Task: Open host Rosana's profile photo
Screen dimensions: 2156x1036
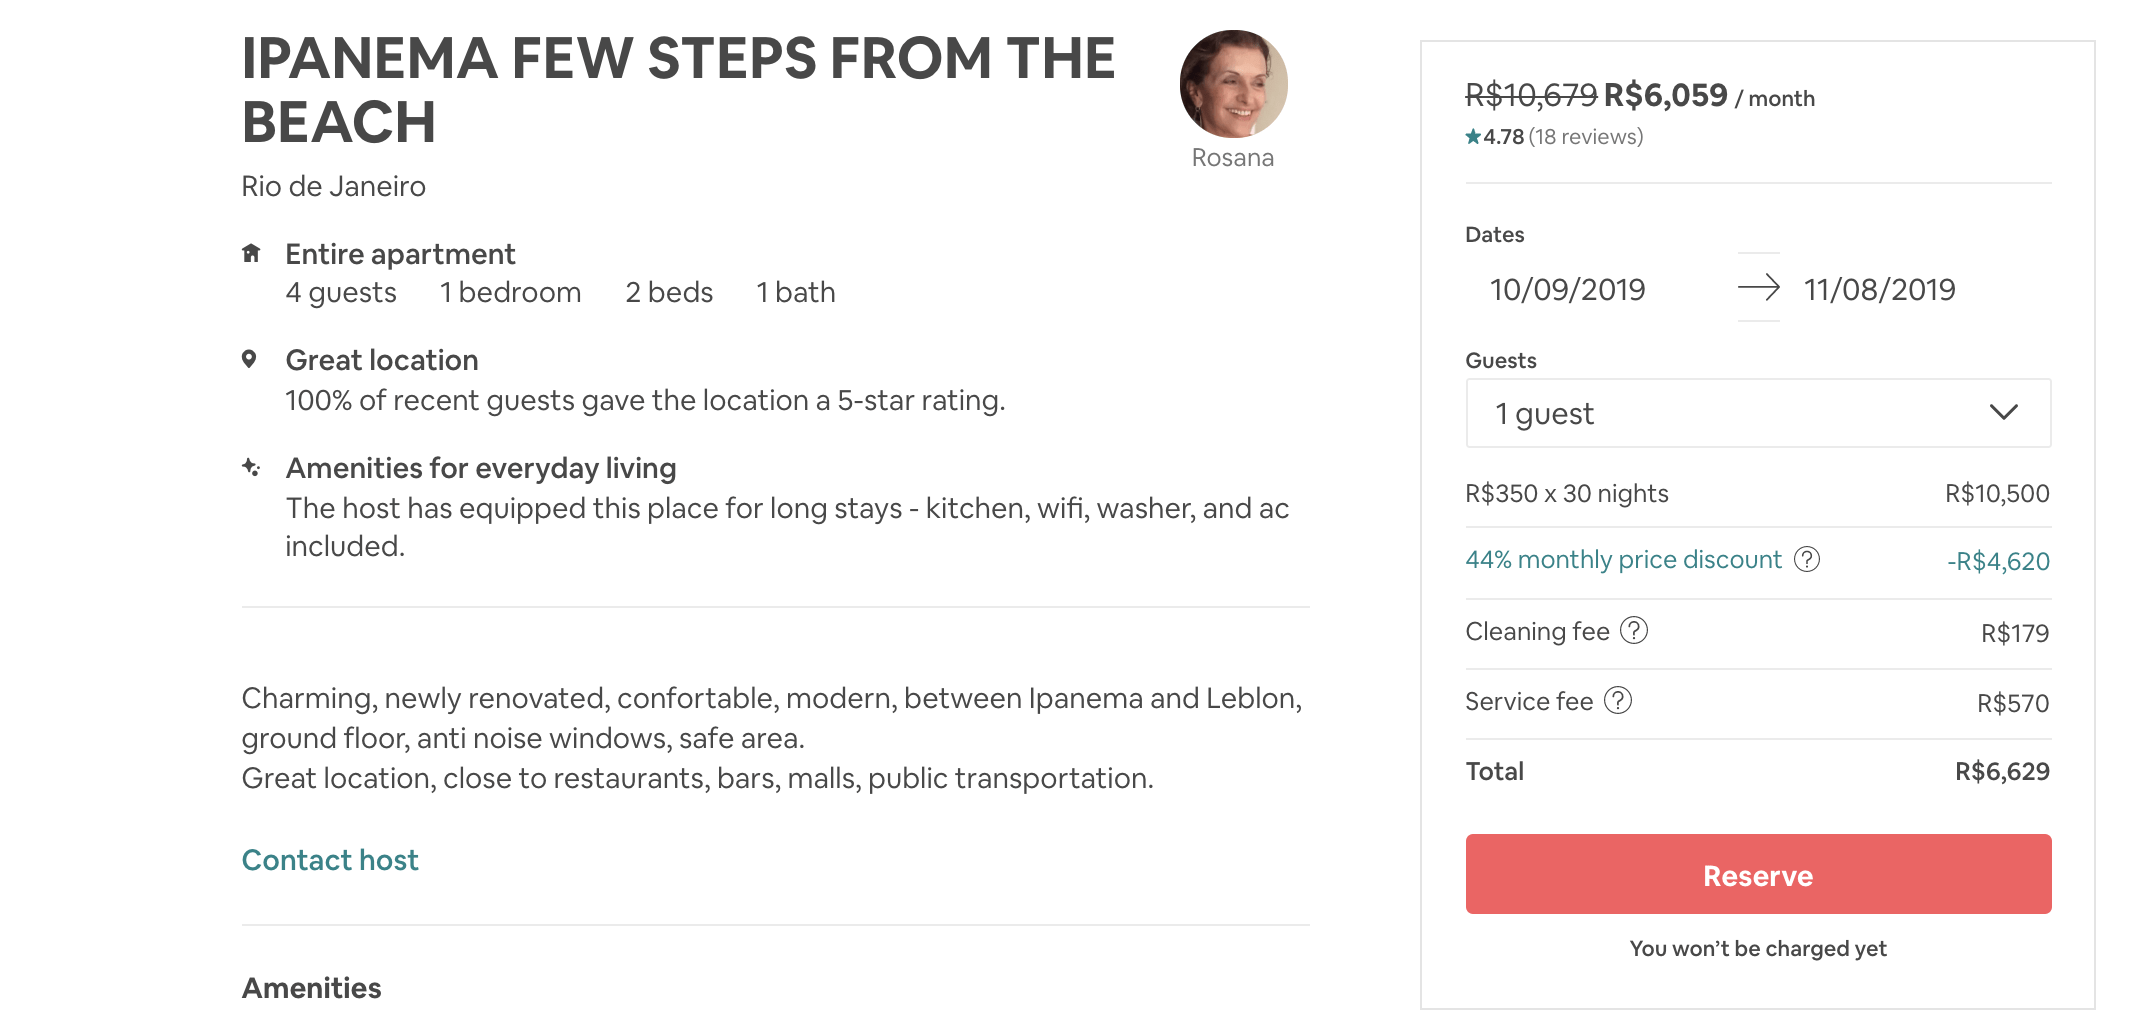Action: click(x=1233, y=84)
